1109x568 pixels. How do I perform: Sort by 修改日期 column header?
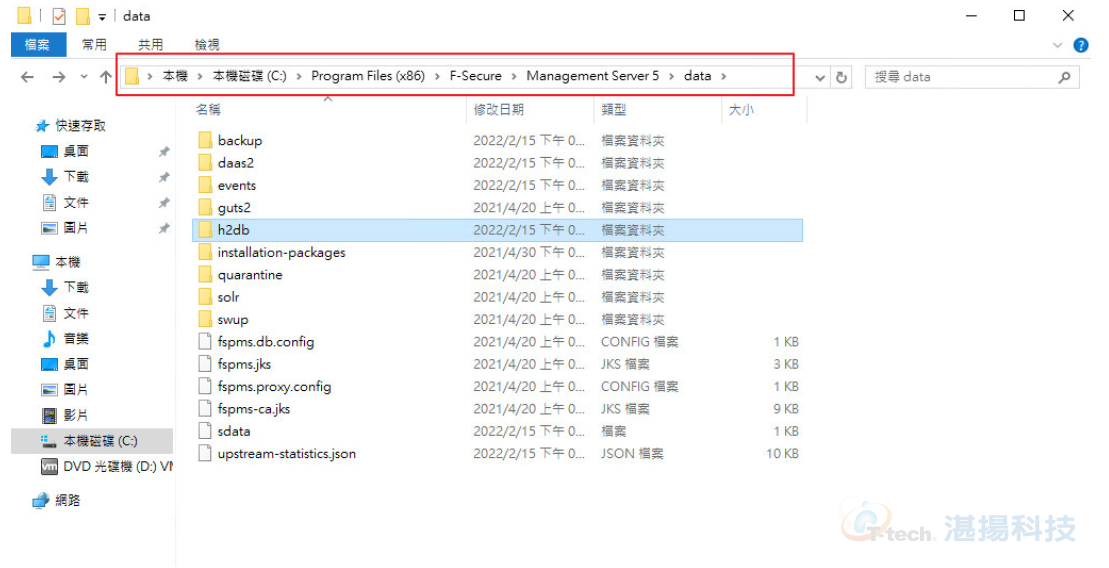click(x=499, y=110)
